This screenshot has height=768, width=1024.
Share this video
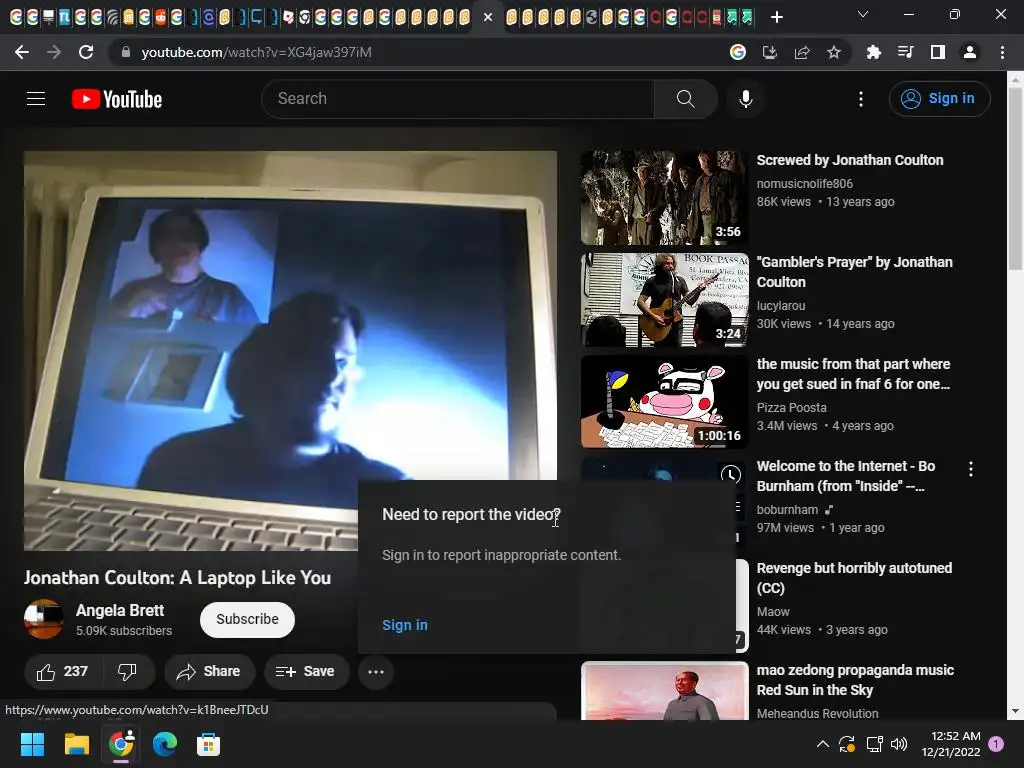point(209,671)
